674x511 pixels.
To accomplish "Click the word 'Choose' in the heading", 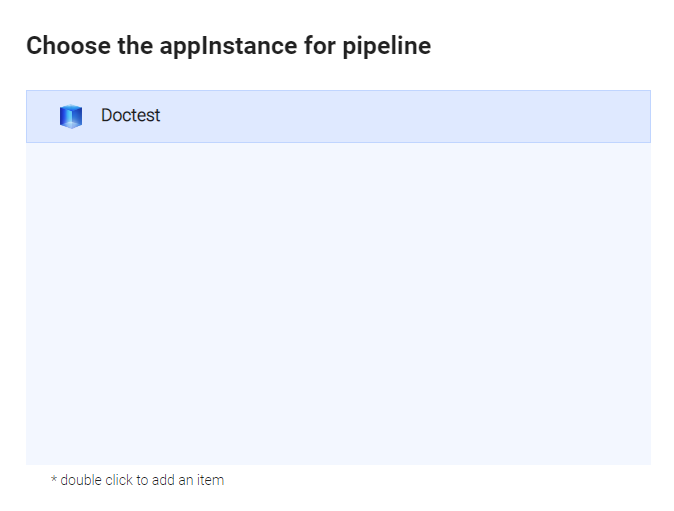I will [x=61, y=46].
